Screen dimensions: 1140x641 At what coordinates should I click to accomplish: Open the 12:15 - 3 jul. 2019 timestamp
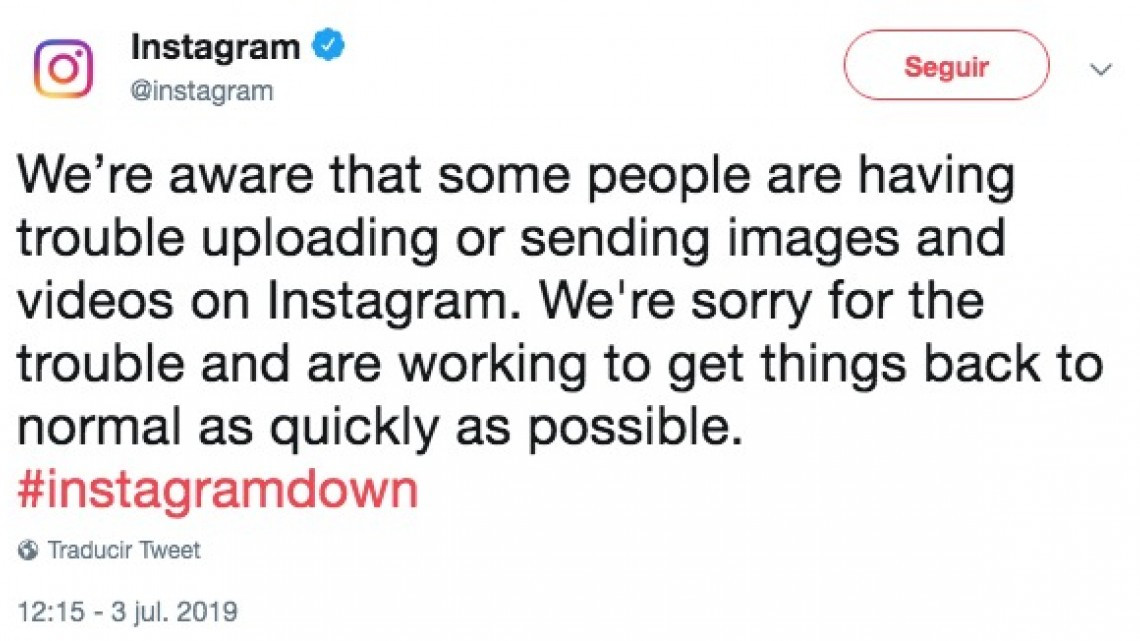[127, 609]
